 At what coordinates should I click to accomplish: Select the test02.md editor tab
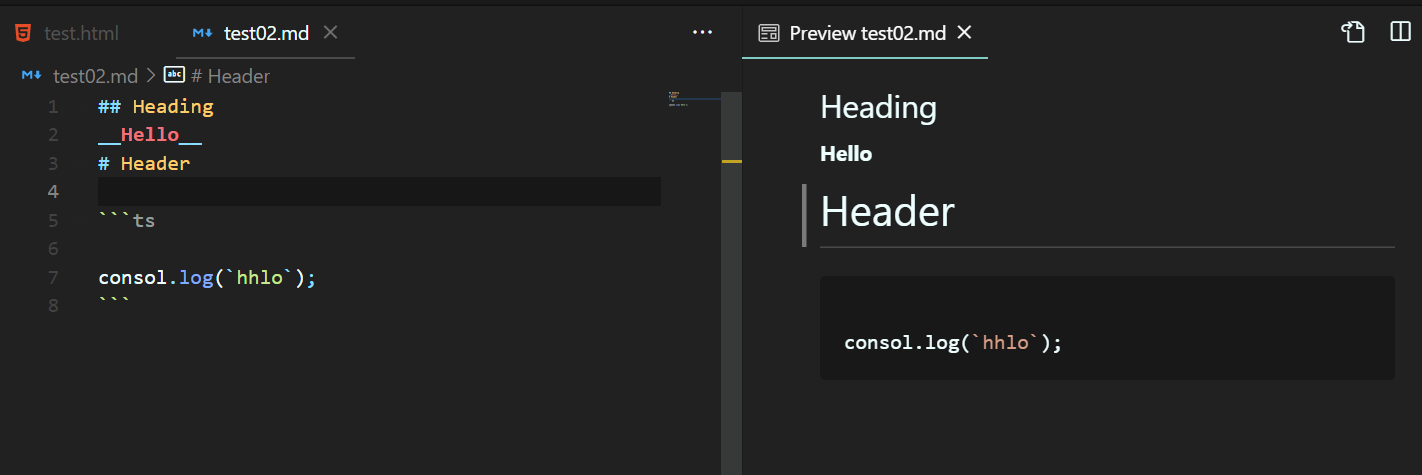(x=266, y=33)
